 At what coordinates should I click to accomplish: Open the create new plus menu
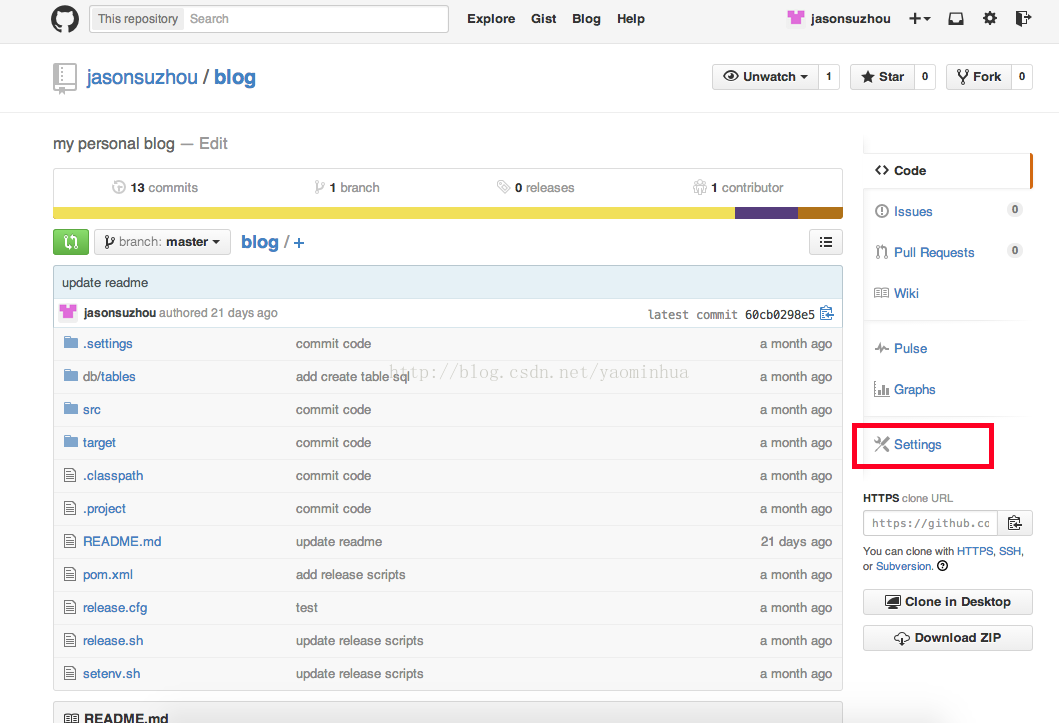click(x=919, y=19)
